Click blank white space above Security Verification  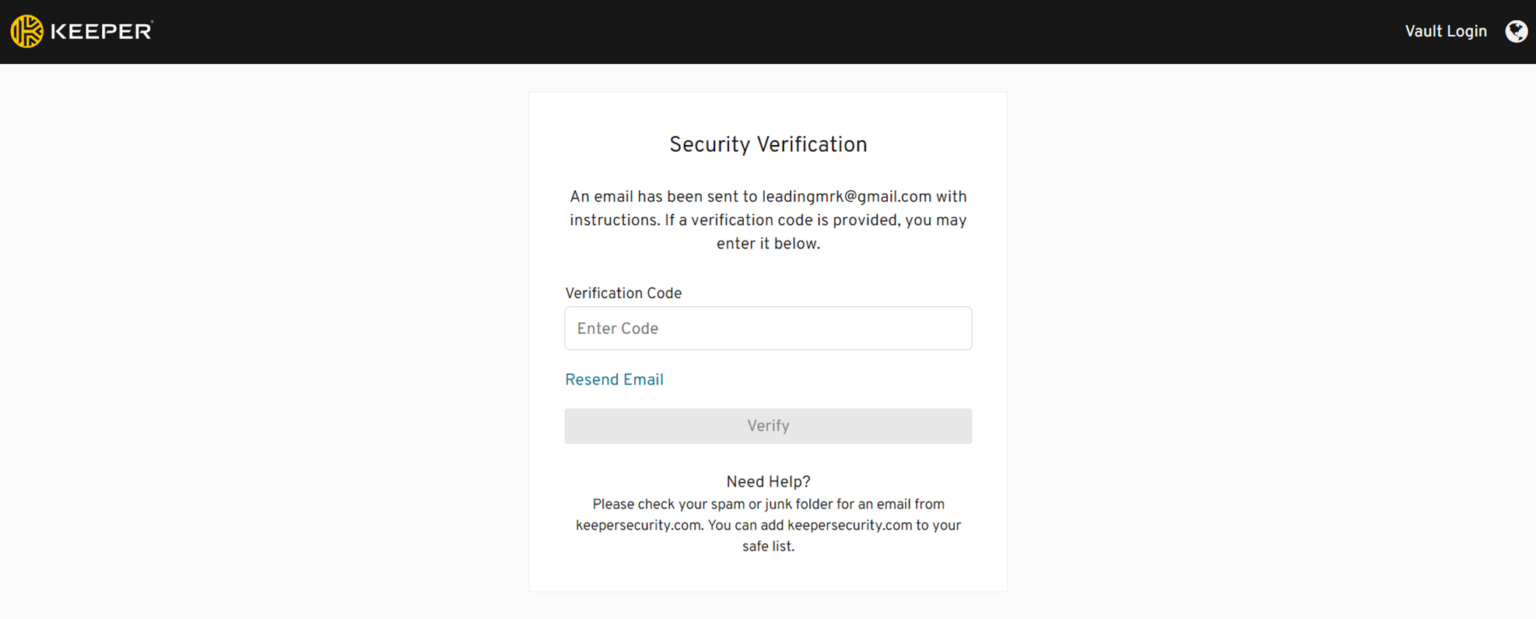(768, 110)
